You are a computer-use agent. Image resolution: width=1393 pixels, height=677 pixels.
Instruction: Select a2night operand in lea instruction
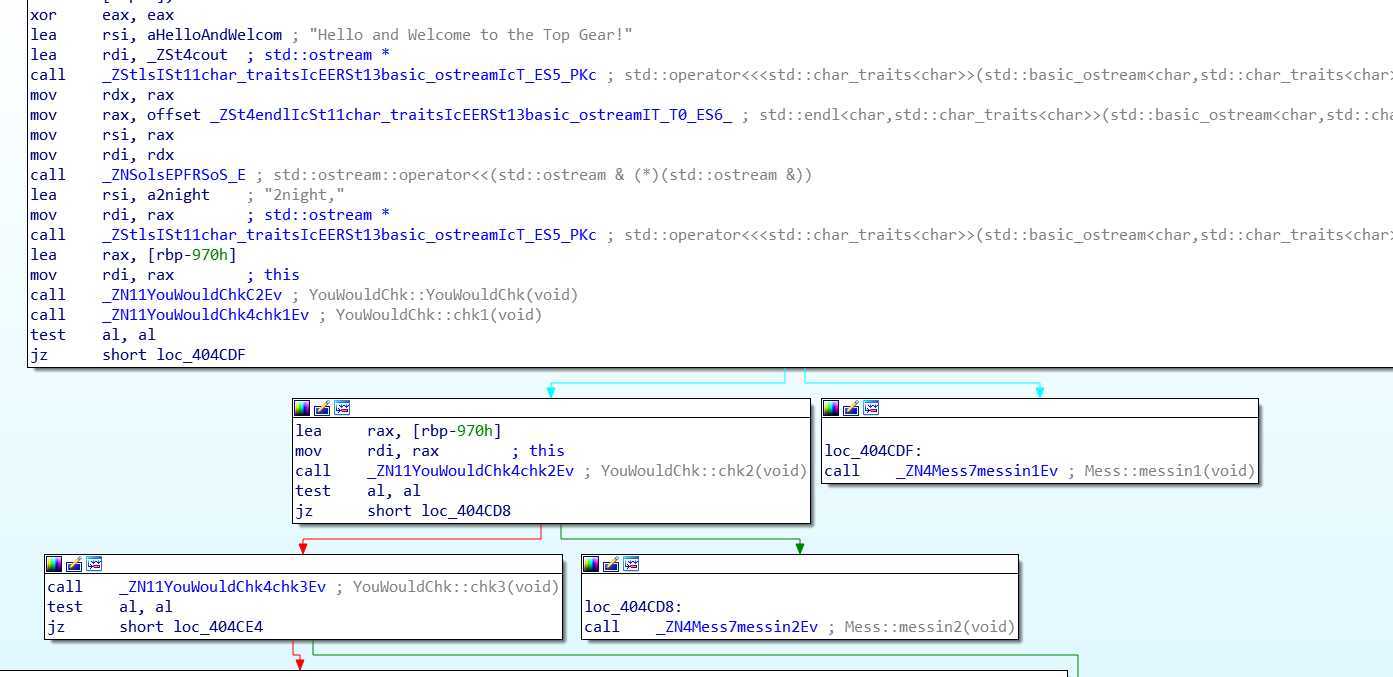[178, 195]
